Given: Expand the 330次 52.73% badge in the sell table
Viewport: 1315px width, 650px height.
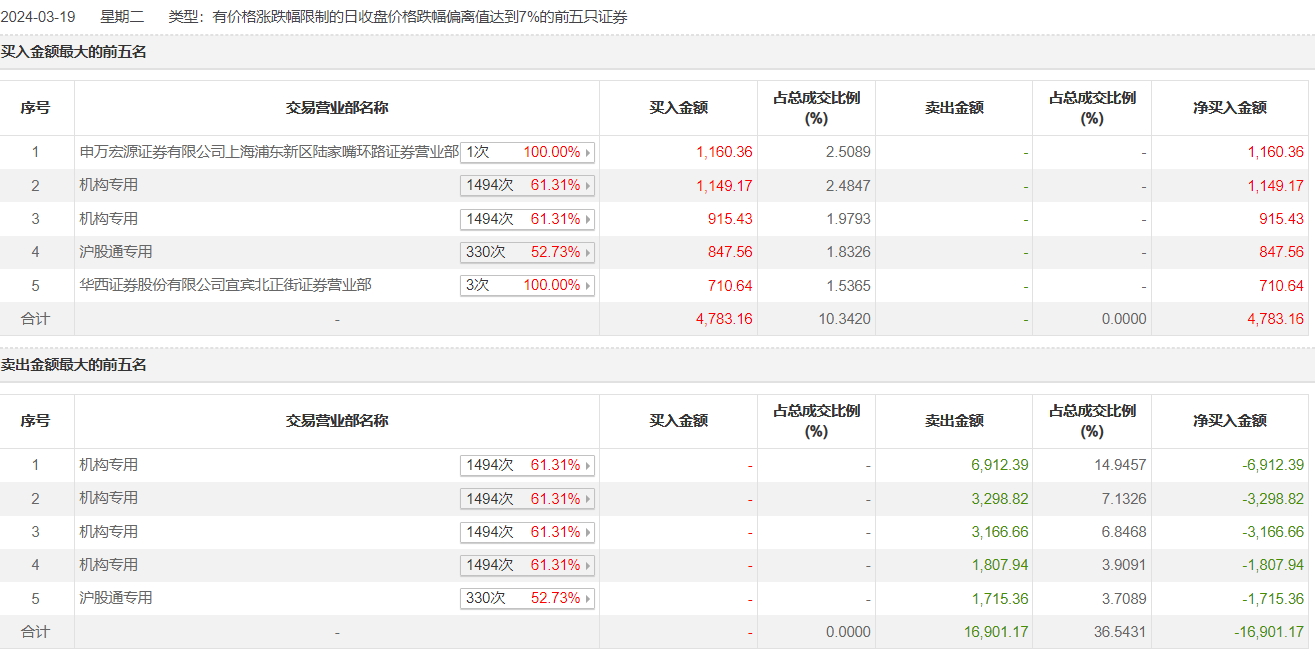Looking at the screenshot, I should (x=527, y=598).
